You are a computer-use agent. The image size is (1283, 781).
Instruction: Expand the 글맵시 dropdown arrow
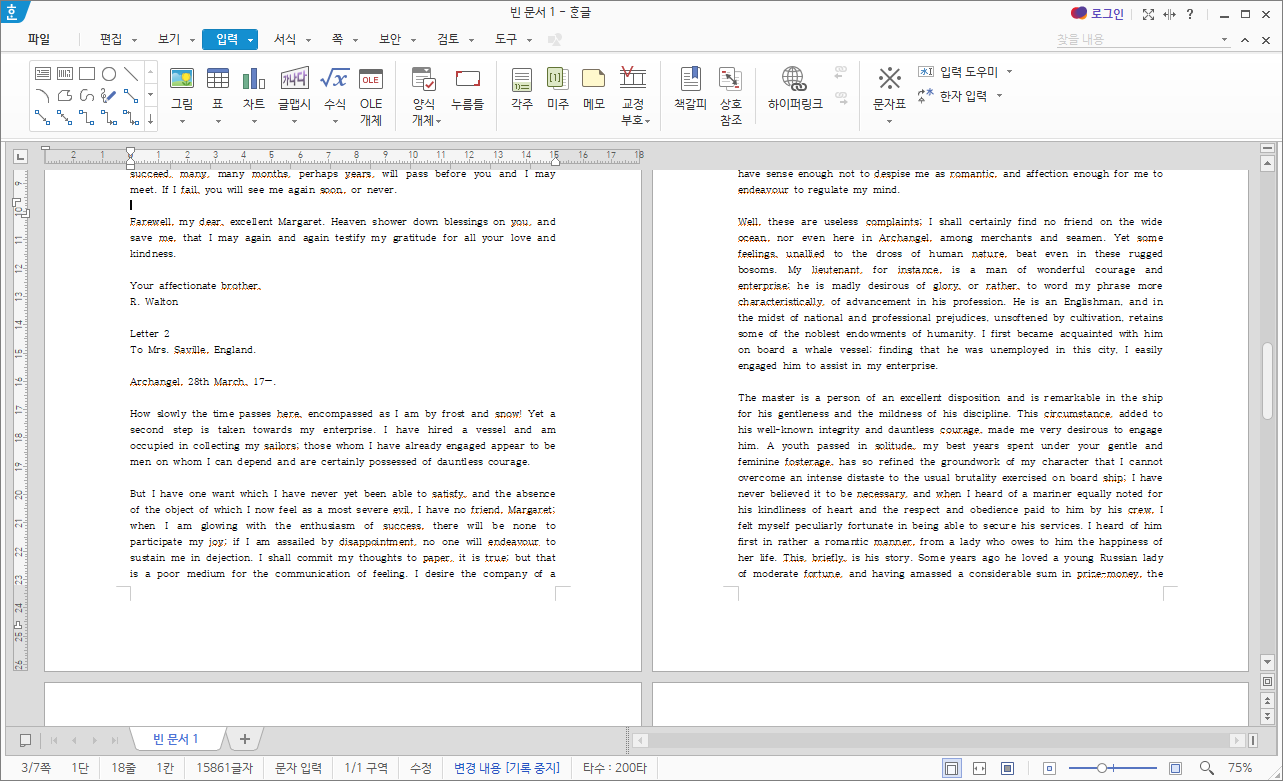295,121
